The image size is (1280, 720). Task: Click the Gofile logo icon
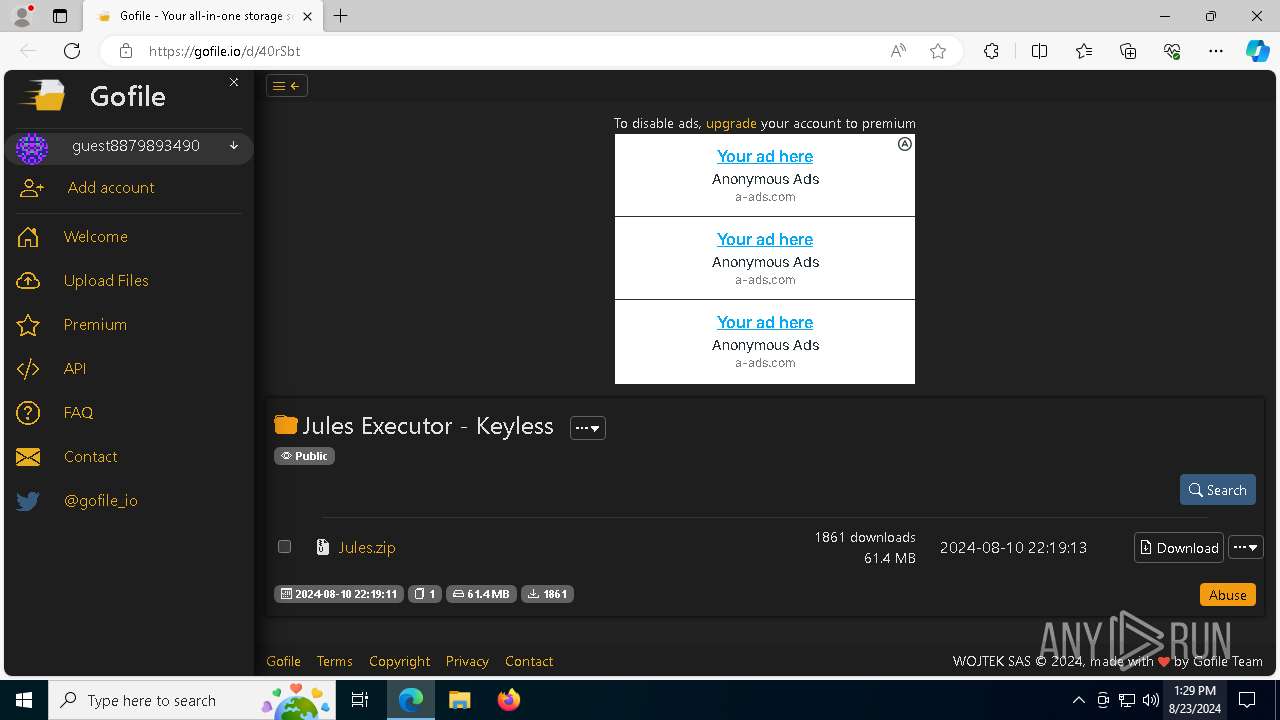point(42,96)
